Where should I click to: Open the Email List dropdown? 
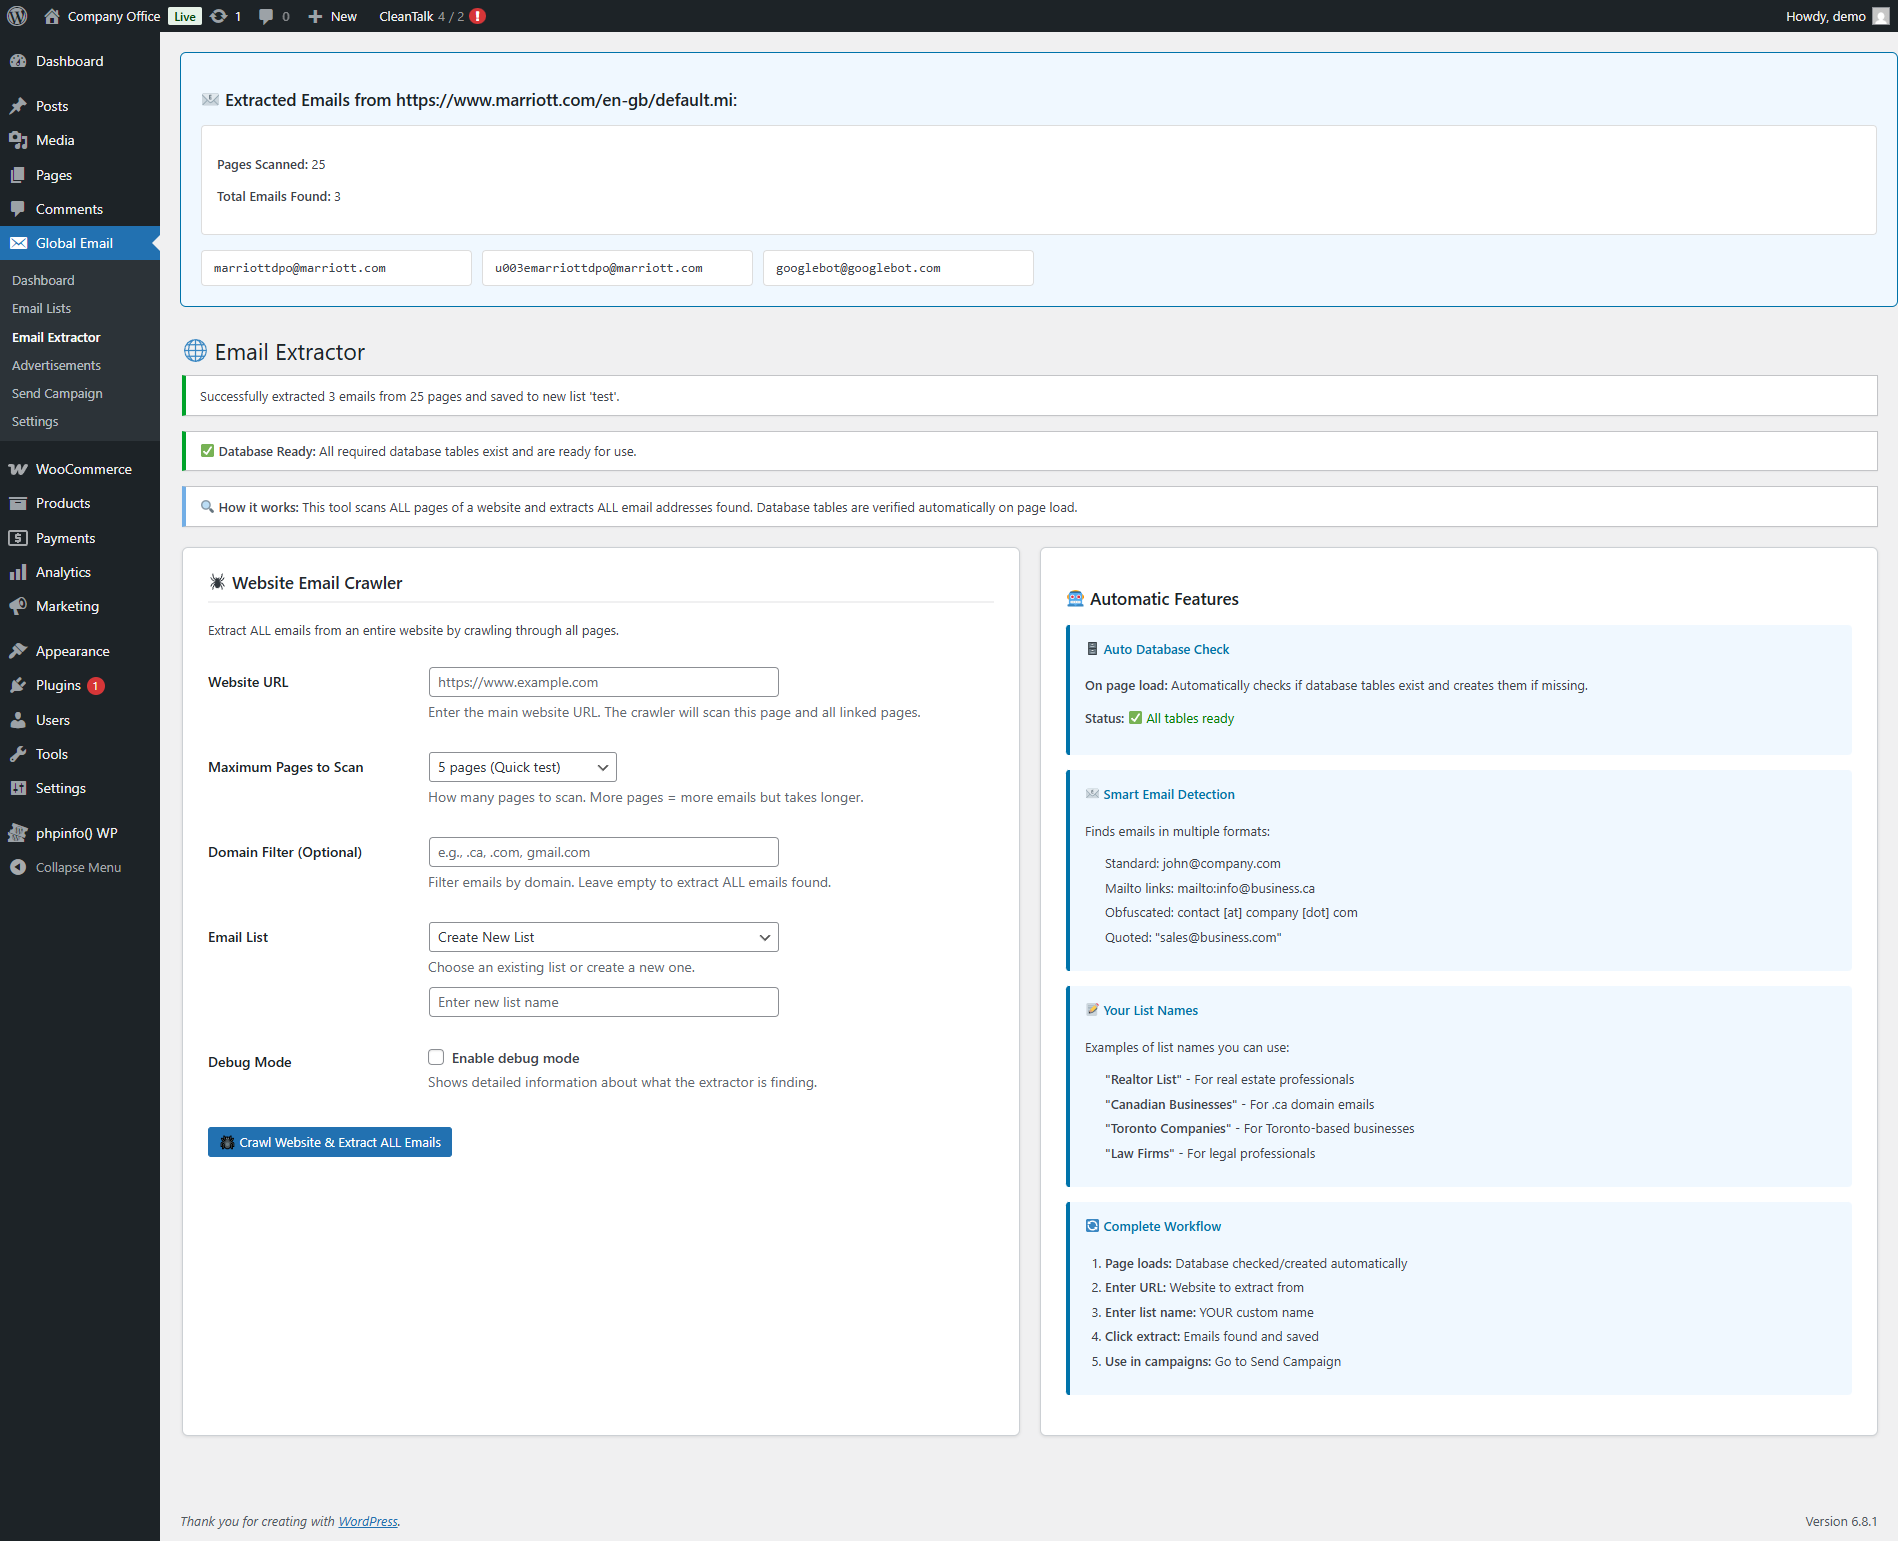(603, 937)
